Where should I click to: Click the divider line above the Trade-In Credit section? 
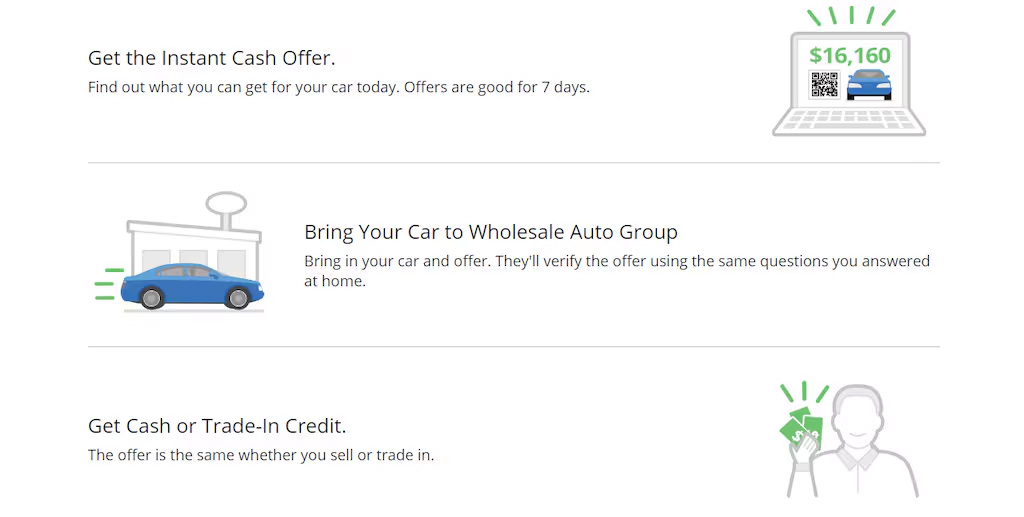513,347
